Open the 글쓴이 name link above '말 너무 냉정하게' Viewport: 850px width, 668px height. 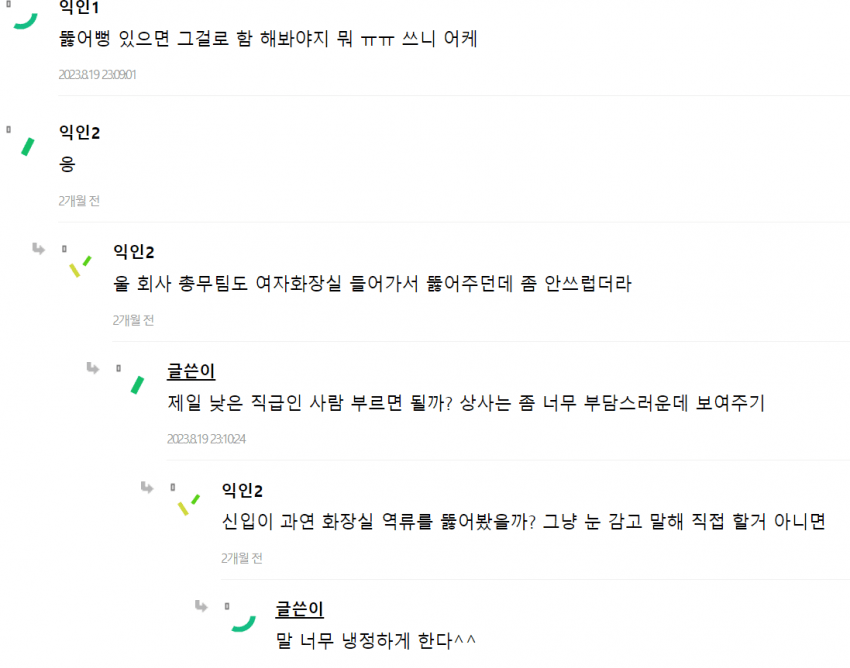(299, 609)
